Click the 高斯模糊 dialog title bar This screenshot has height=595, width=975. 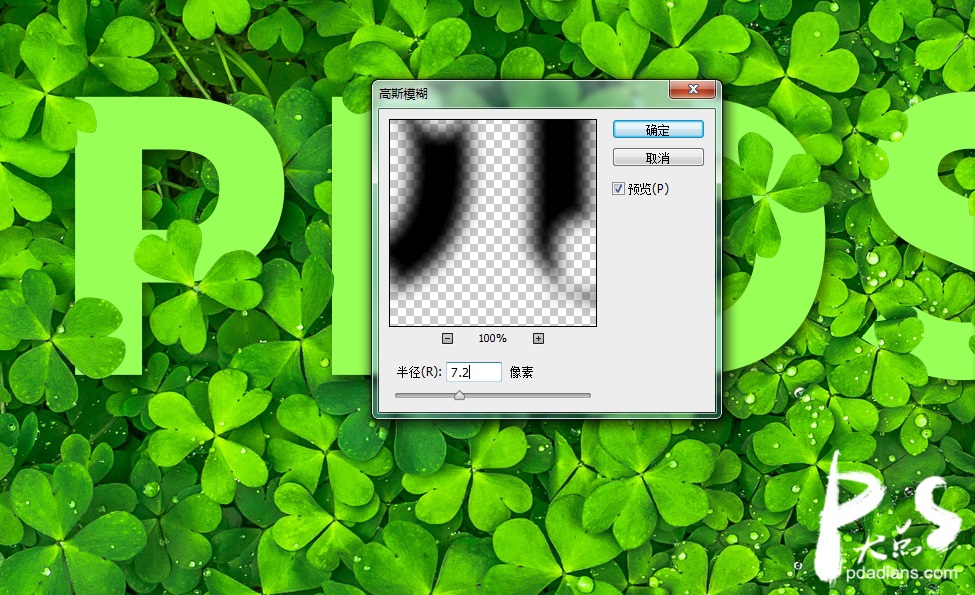pos(522,93)
